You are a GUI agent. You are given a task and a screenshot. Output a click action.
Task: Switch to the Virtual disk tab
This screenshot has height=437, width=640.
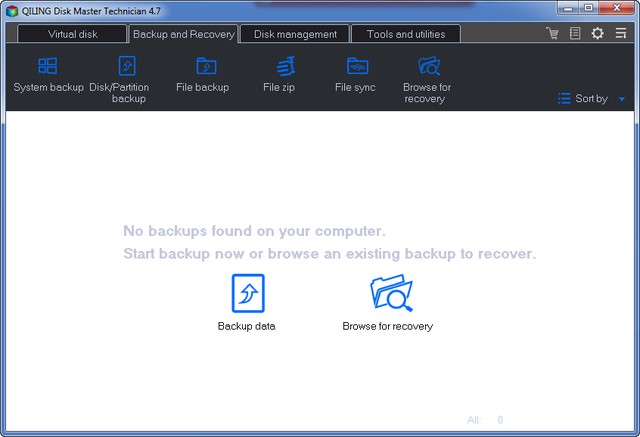click(x=73, y=34)
